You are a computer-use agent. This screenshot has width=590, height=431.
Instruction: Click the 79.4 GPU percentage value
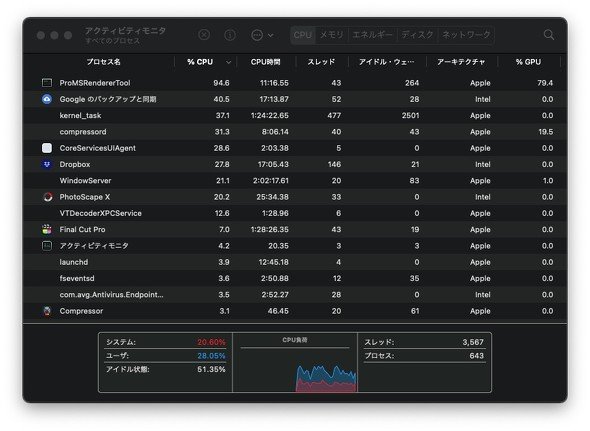[545, 83]
